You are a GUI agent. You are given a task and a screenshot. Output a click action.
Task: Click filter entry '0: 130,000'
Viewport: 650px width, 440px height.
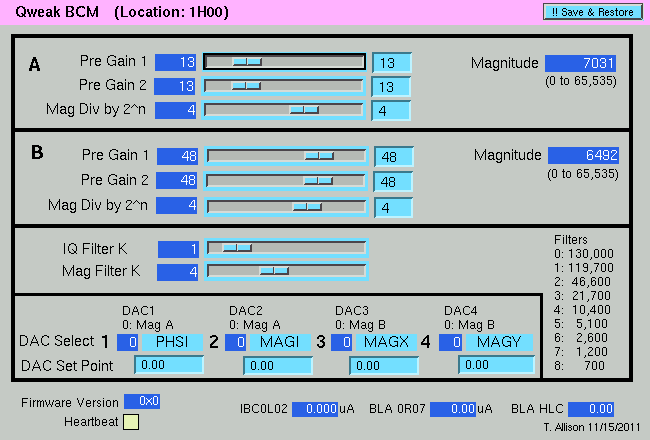point(584,254)
